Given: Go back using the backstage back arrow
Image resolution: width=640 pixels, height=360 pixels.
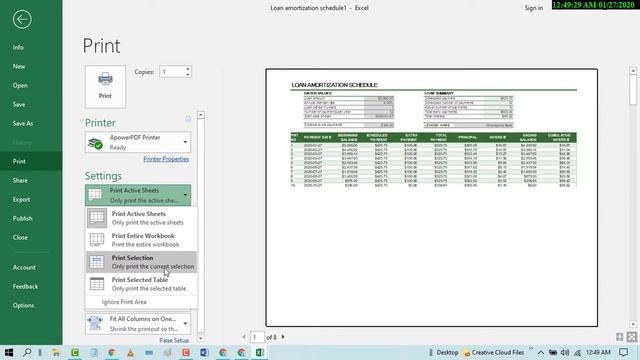Looking at the screenshot, I should [22, 19].
